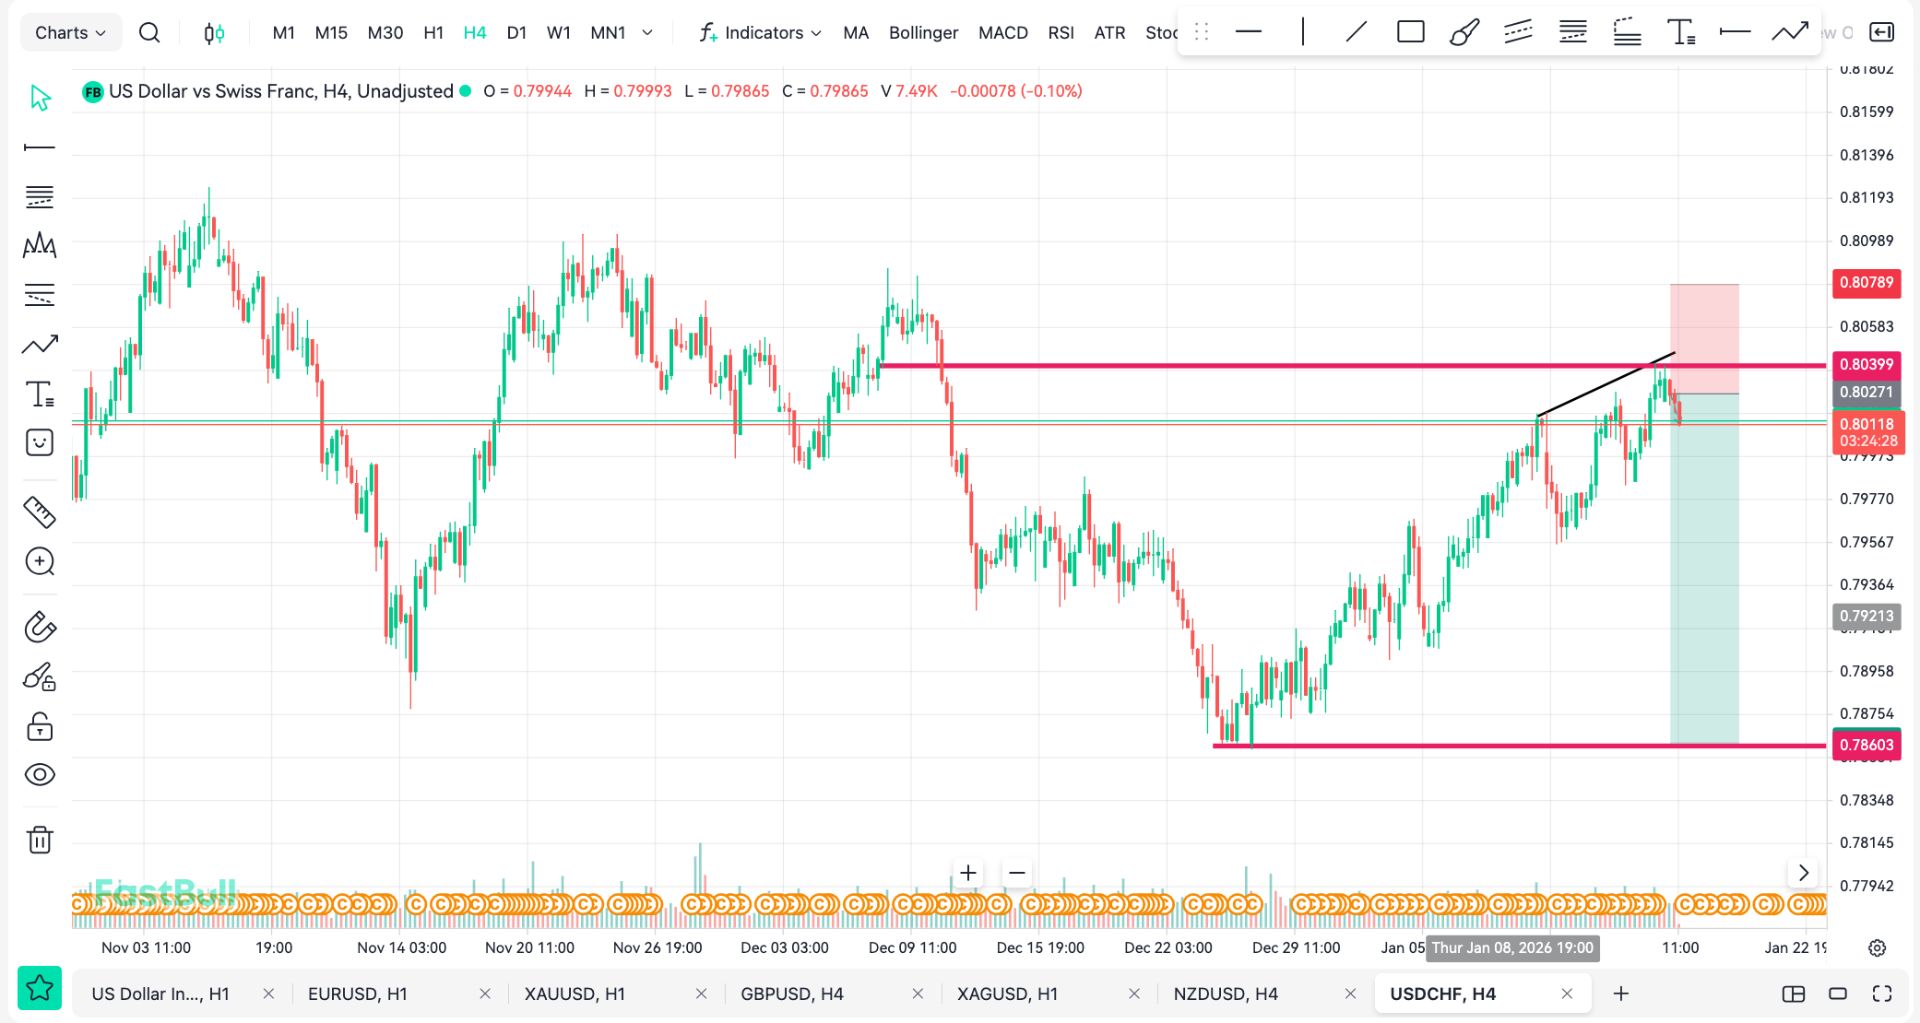The height and width of the screenshot is (1023, 1920).
Task: Switch to the XAUUSD, H1 tab
Action: (x=574, y=993)
